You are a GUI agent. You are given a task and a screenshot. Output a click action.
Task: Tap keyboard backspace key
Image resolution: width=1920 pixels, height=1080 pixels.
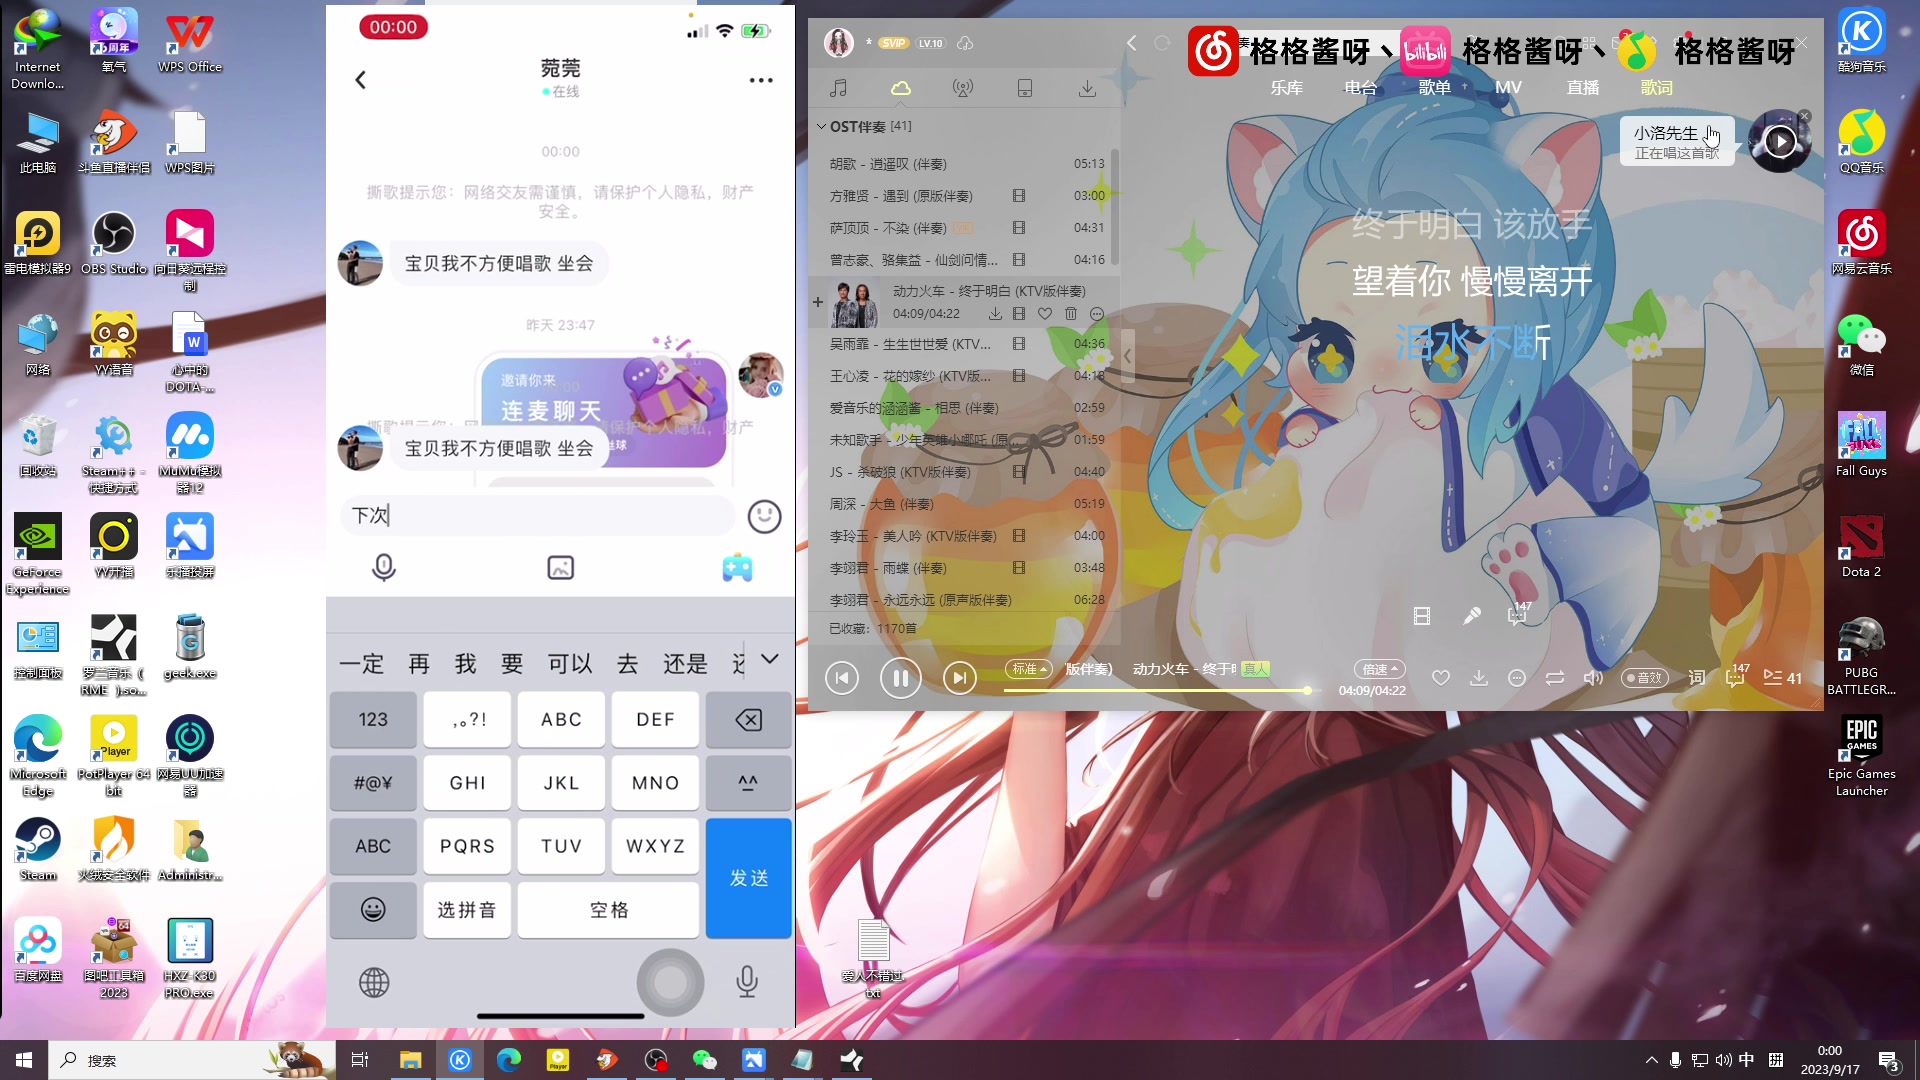pos(749,720)
